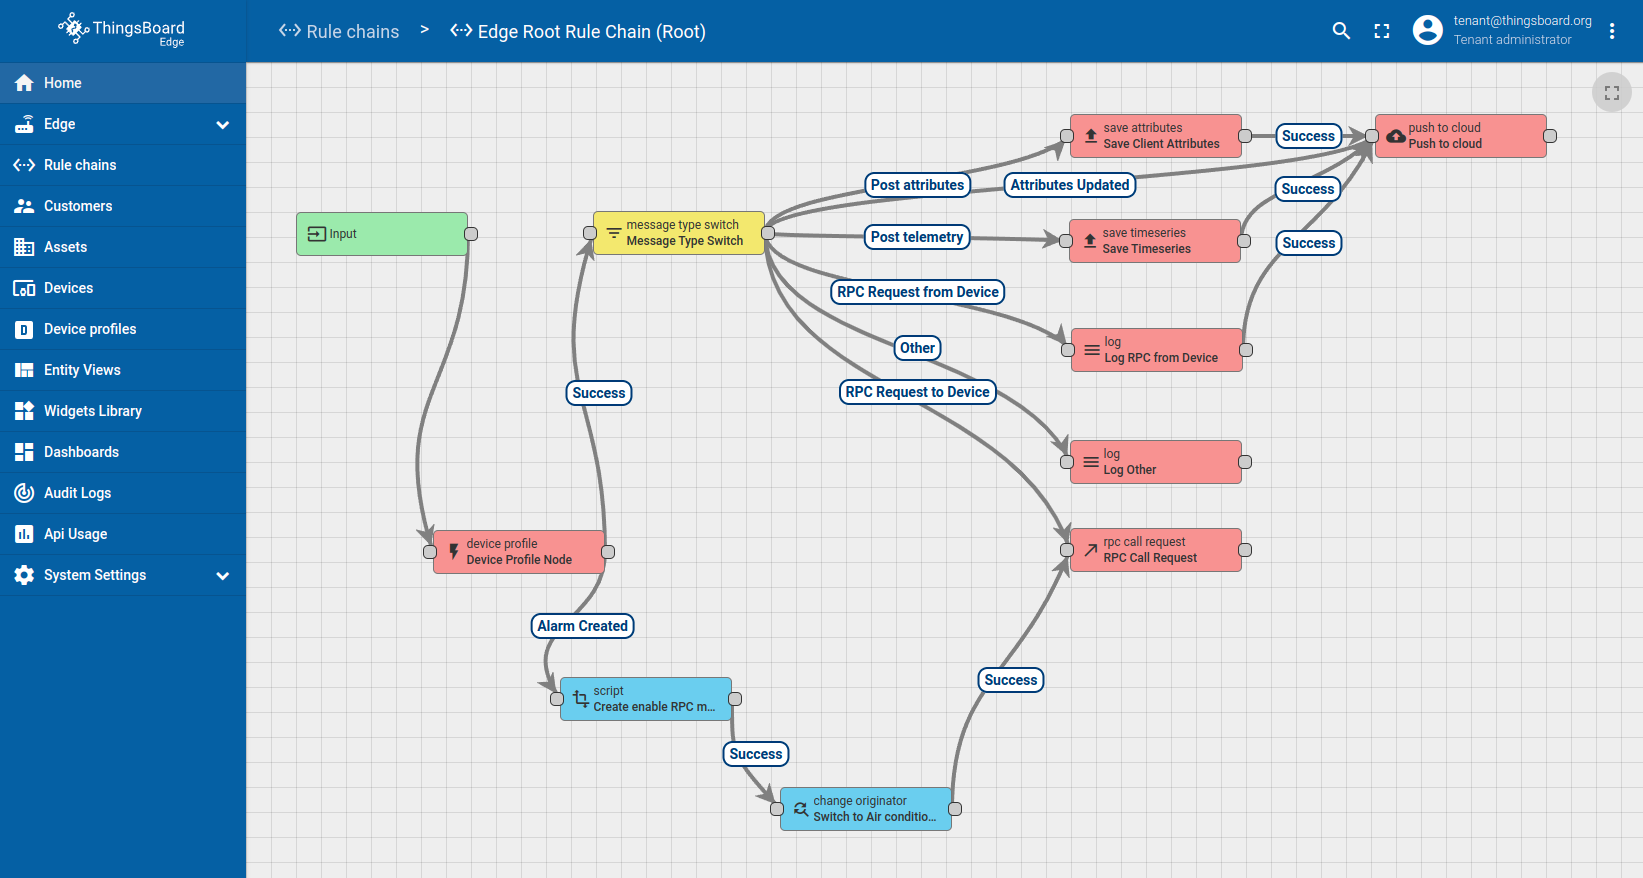Click the cloud icon on Push to cloud node
Screen dimensions: 1643x878
[1395, 136]
